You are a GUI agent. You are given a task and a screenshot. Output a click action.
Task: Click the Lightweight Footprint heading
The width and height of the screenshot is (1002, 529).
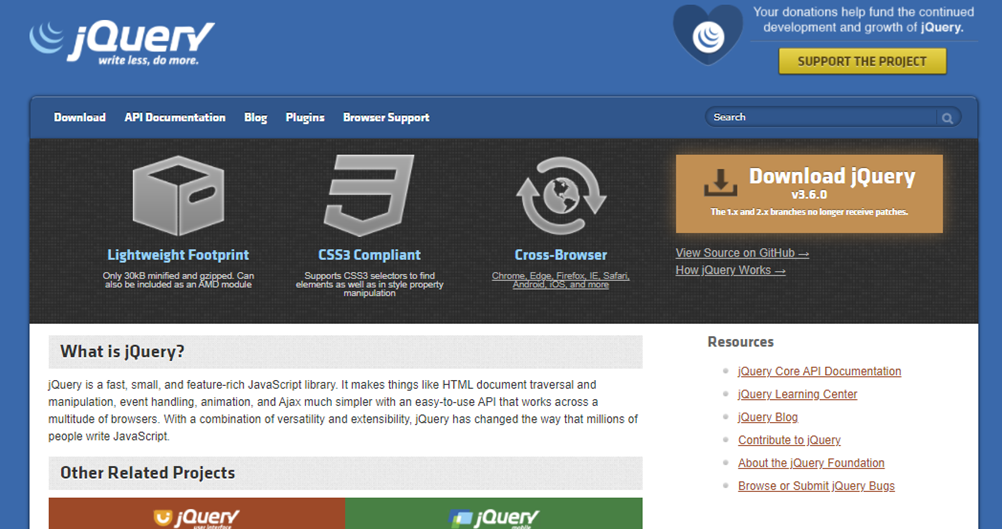(x=178, y=255)
